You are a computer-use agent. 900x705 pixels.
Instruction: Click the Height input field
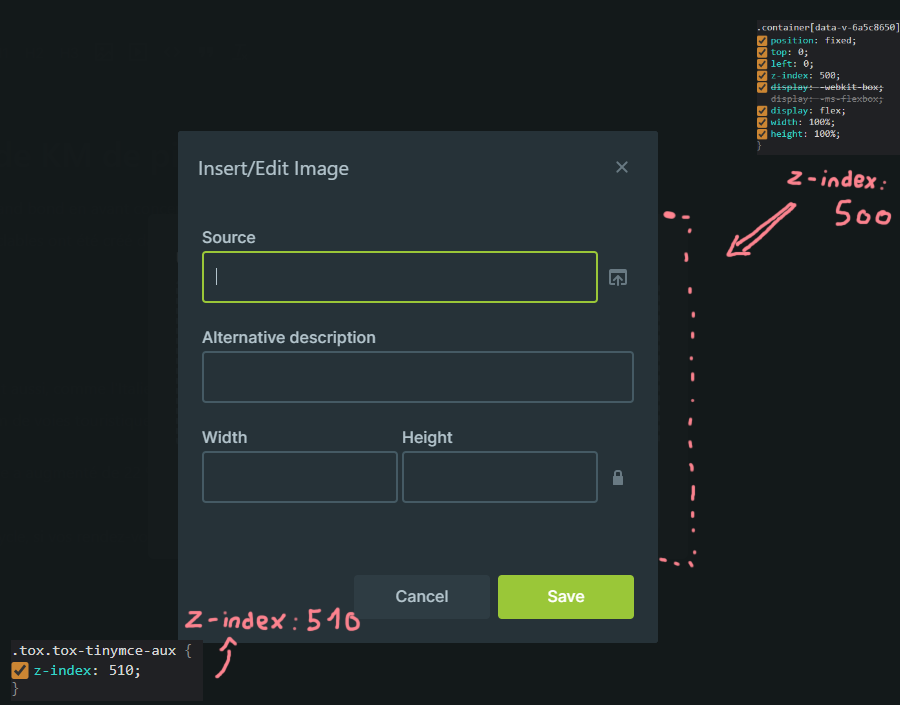499,477
